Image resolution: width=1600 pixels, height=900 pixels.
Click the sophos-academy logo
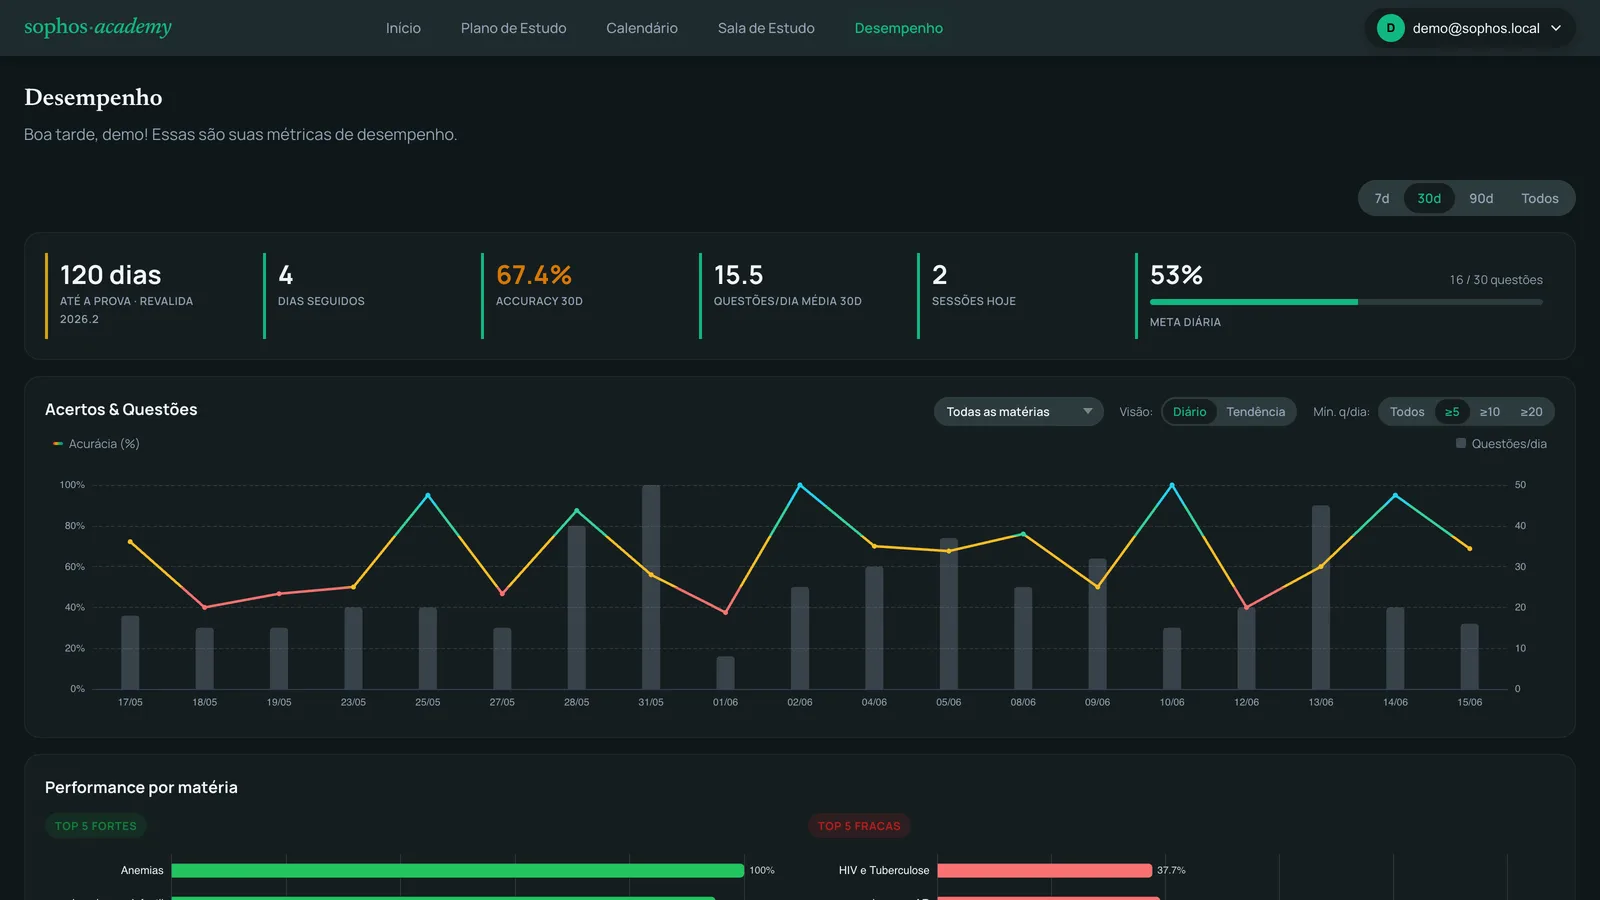(x=98, y=27)
